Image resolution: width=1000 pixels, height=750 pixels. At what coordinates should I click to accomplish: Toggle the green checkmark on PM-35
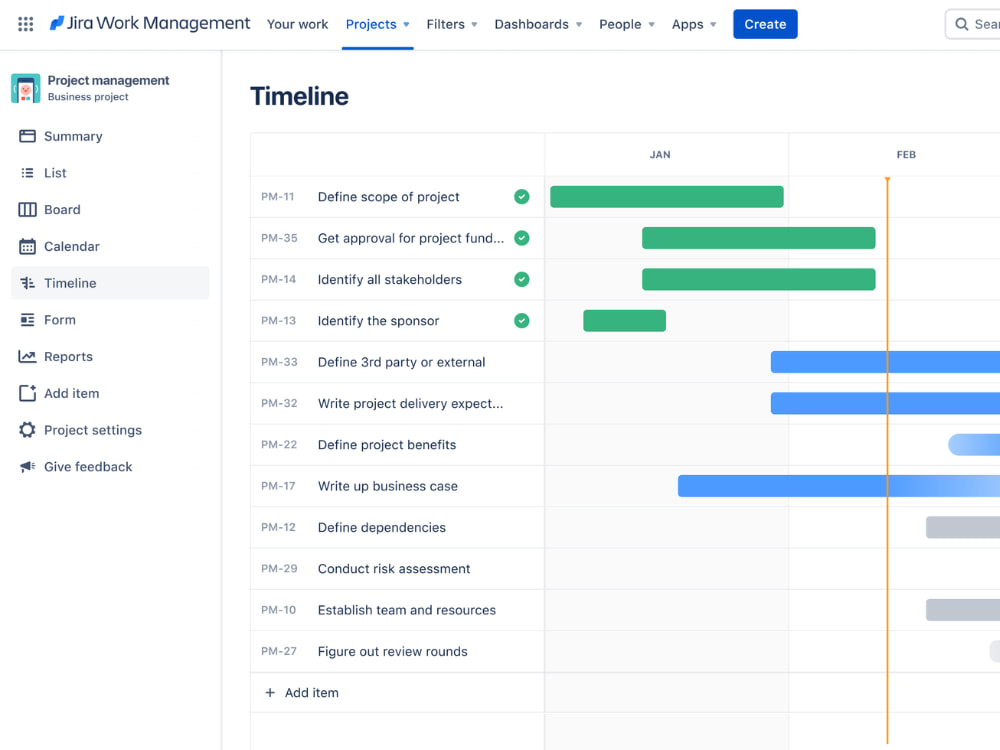coord(521,238)
